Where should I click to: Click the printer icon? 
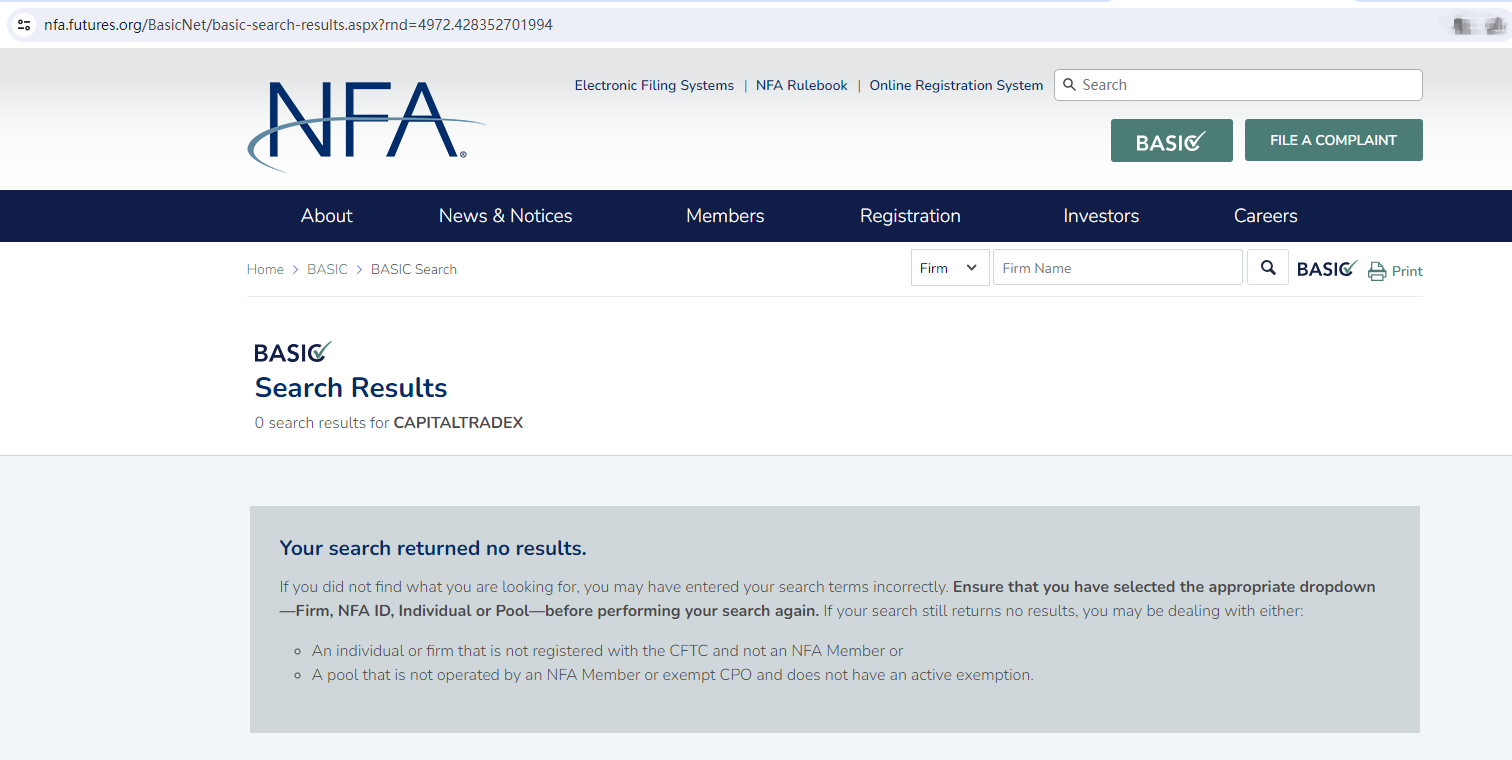[1377, 271]
